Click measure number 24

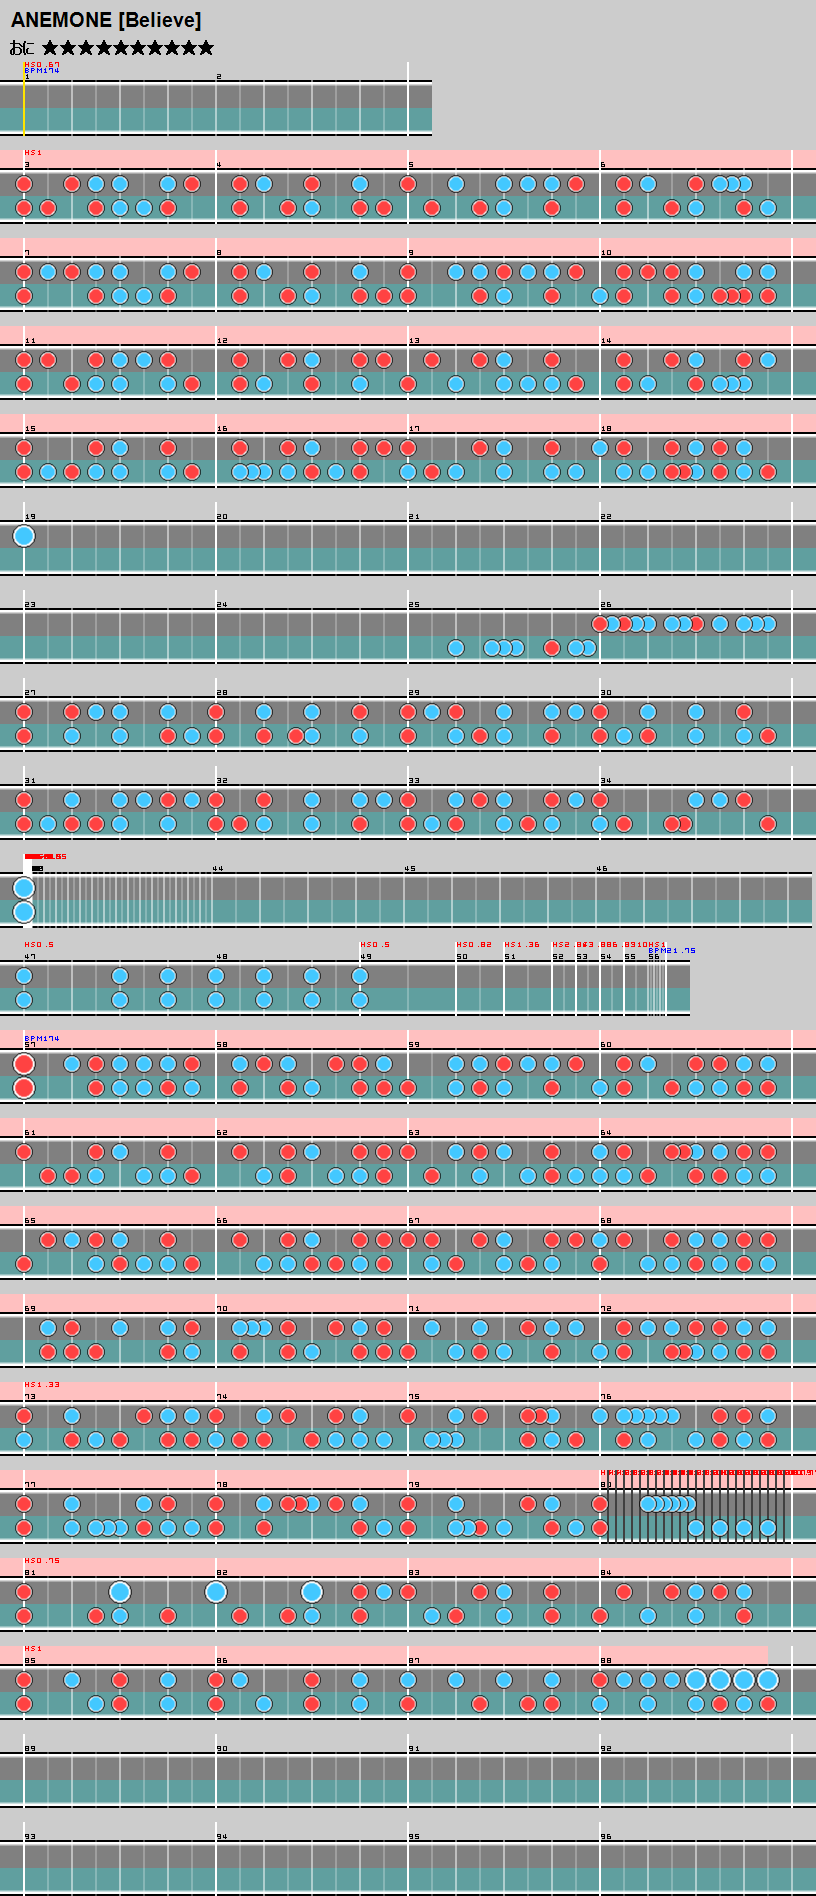(222, 605)
